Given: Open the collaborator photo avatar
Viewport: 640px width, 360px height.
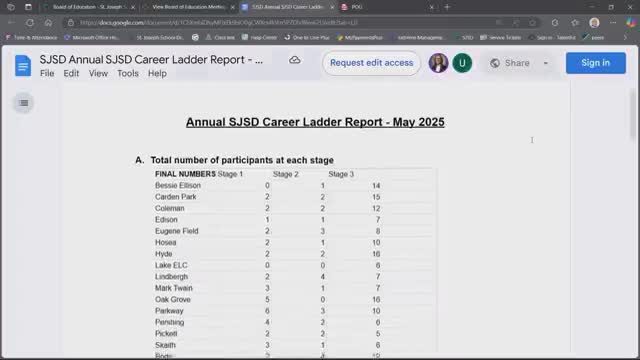Looking at the screenshot, I should [x=438, y=63].
